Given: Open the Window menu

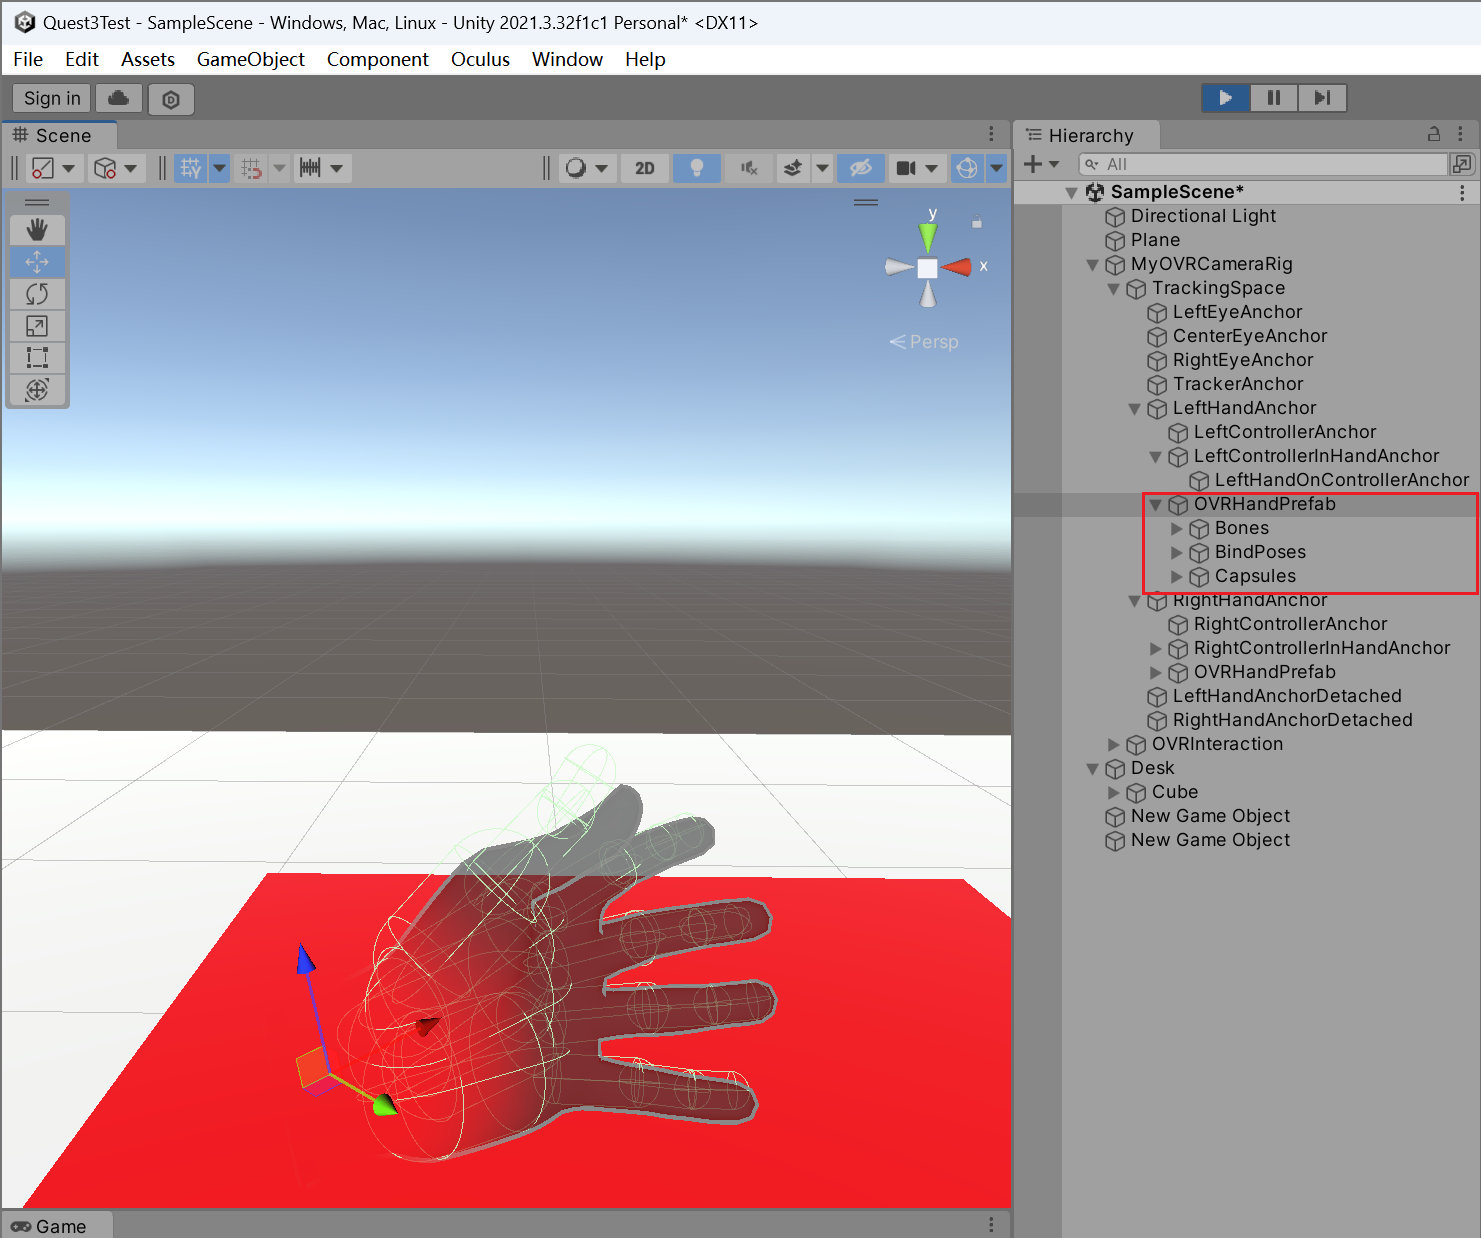Looking at the screenshot, I should click(x=567, y=59).
